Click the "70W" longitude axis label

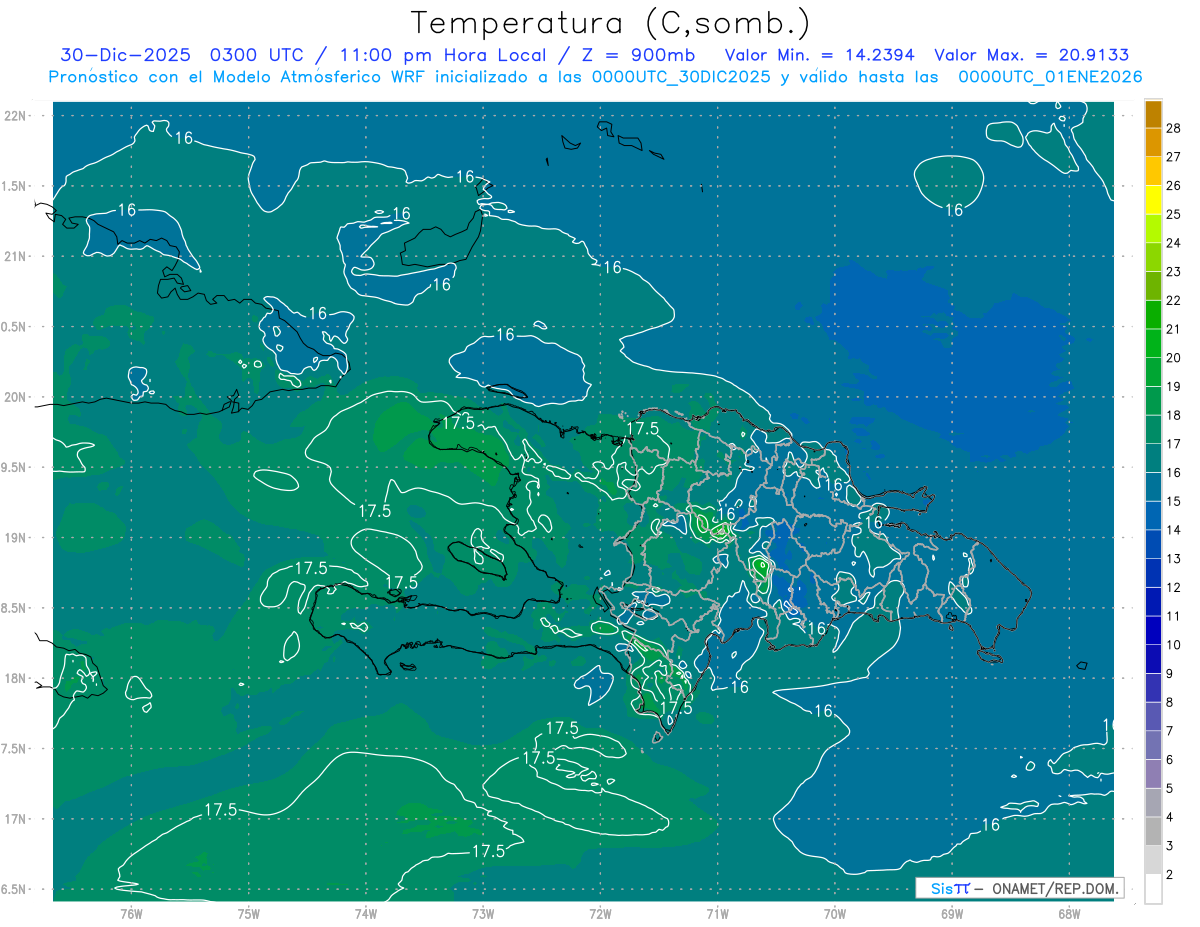coord(835,913)
